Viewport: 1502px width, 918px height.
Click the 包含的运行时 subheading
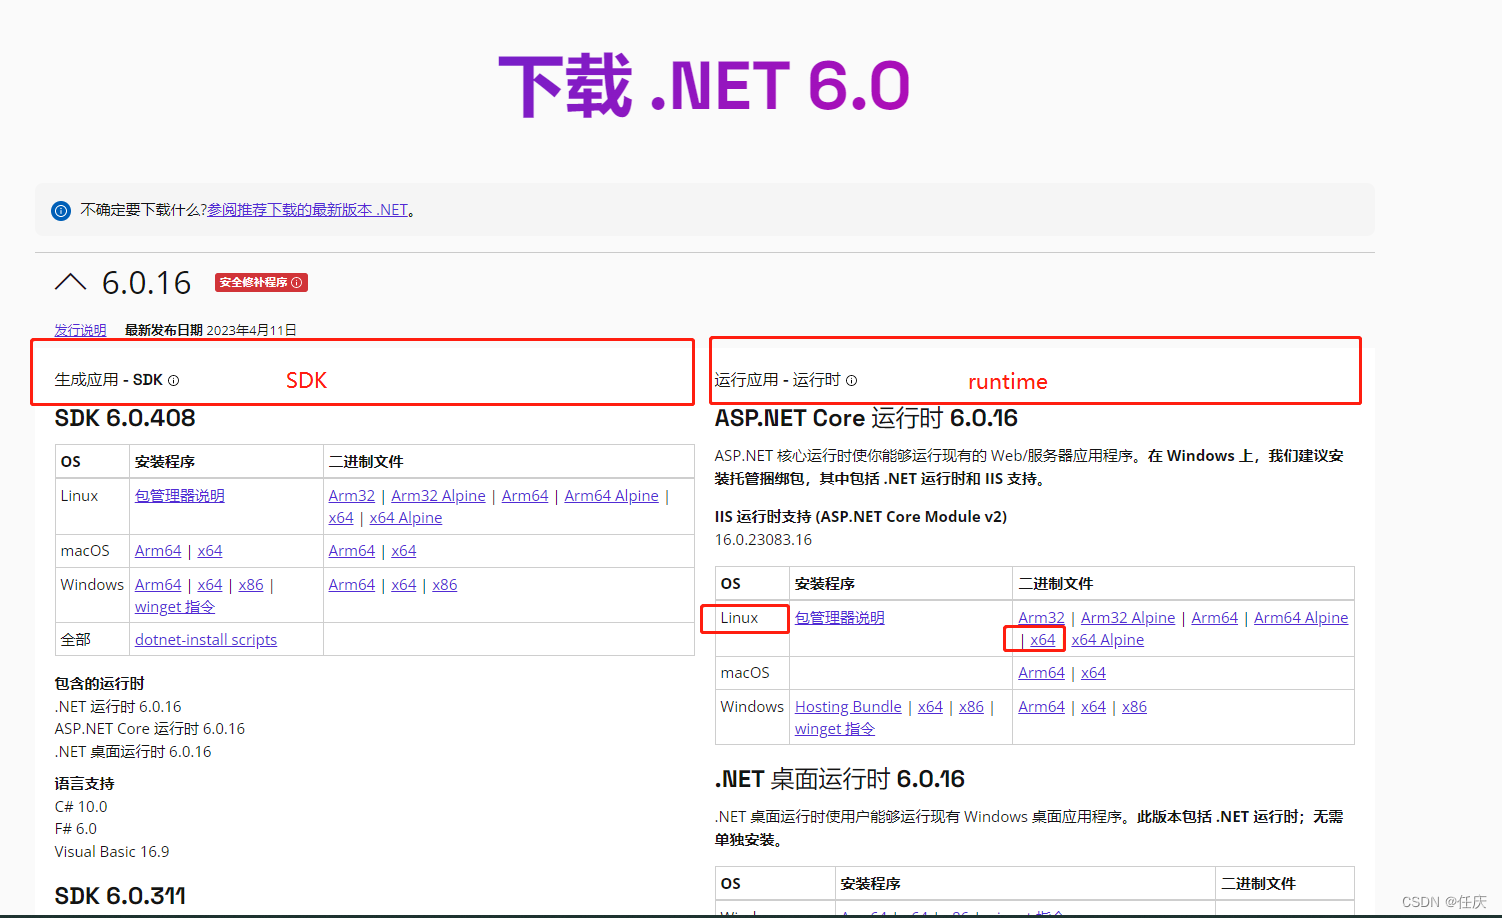click(x=99, y=684)
